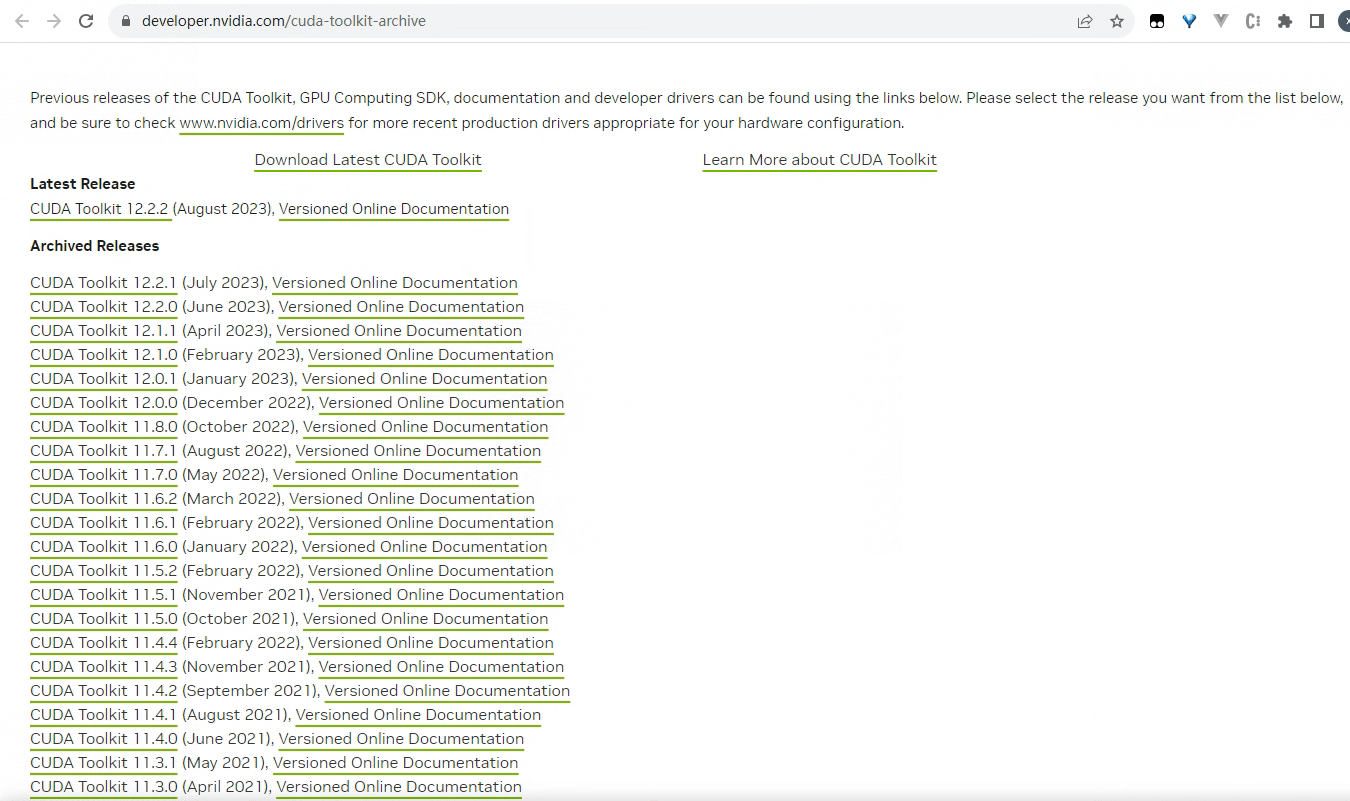Open CUDA Toolkit 11.6.2 link

104,499
